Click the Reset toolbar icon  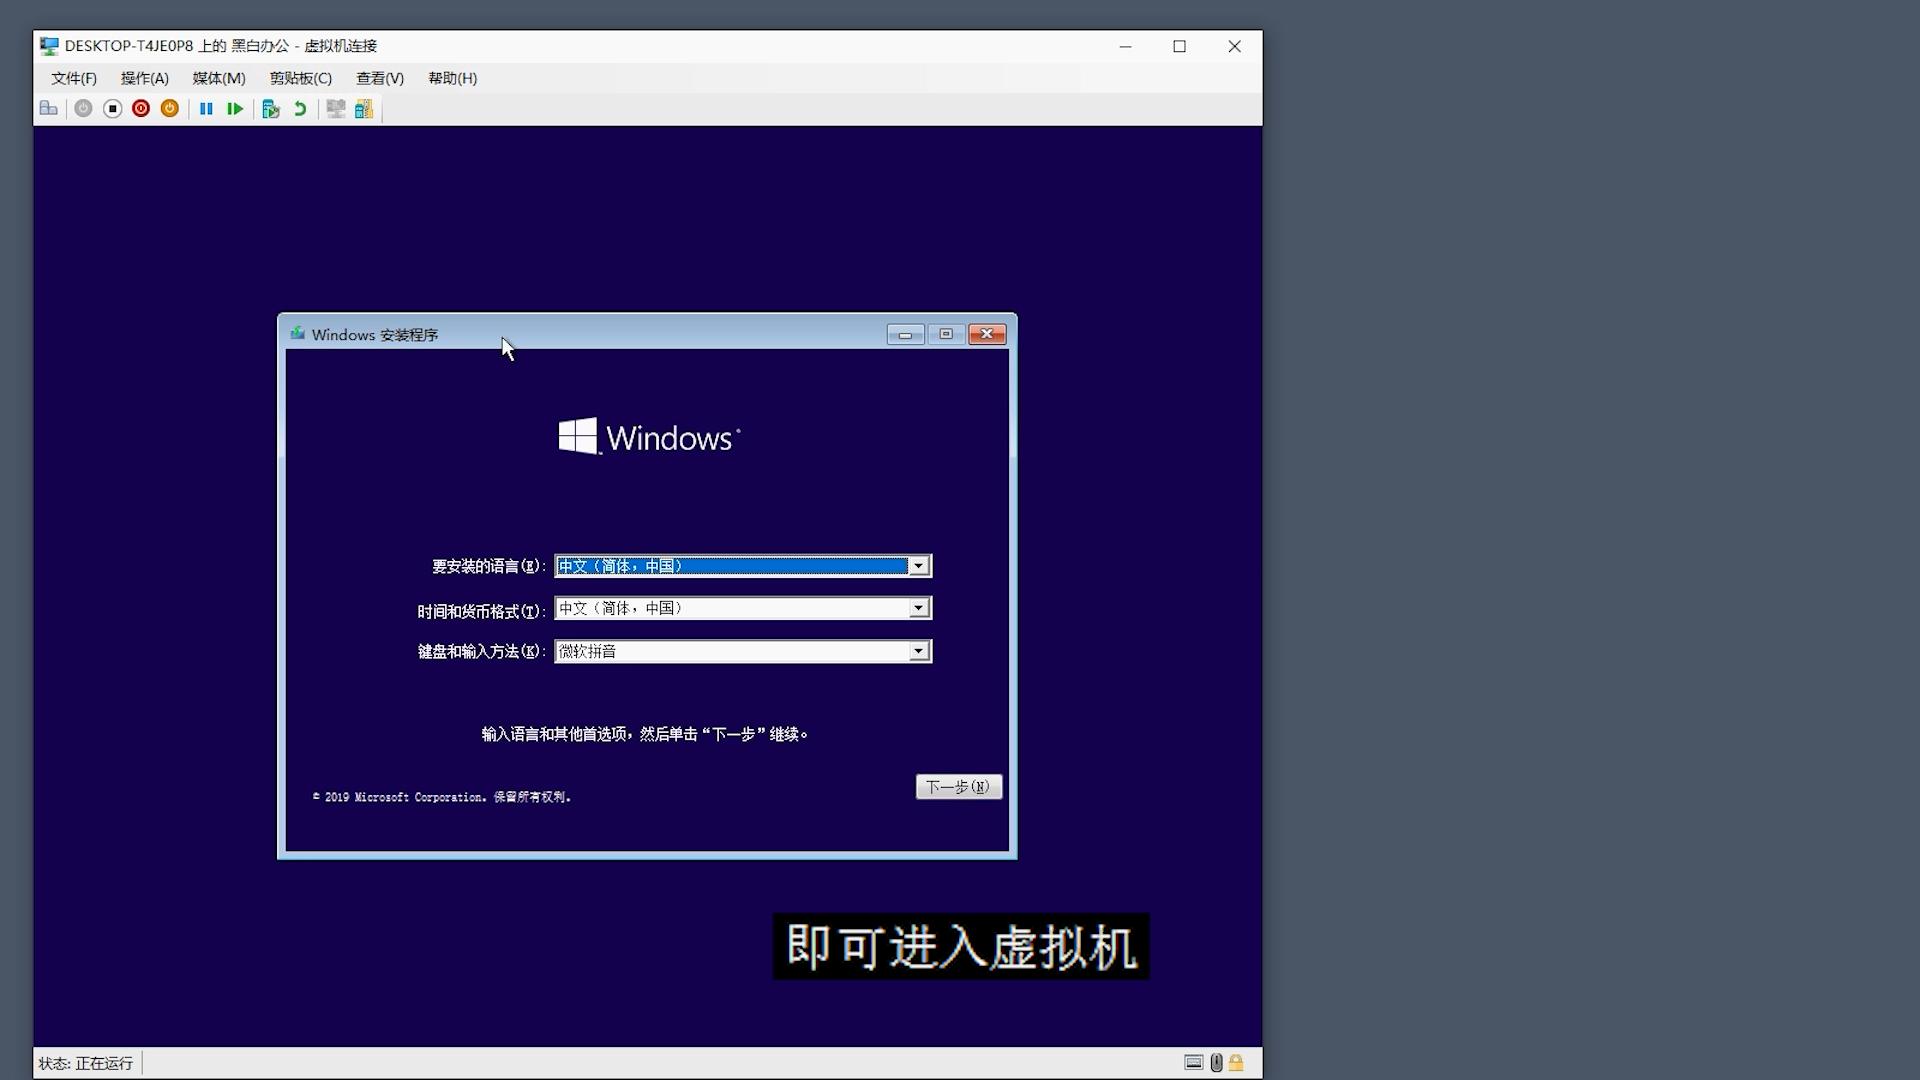point(235,109)
